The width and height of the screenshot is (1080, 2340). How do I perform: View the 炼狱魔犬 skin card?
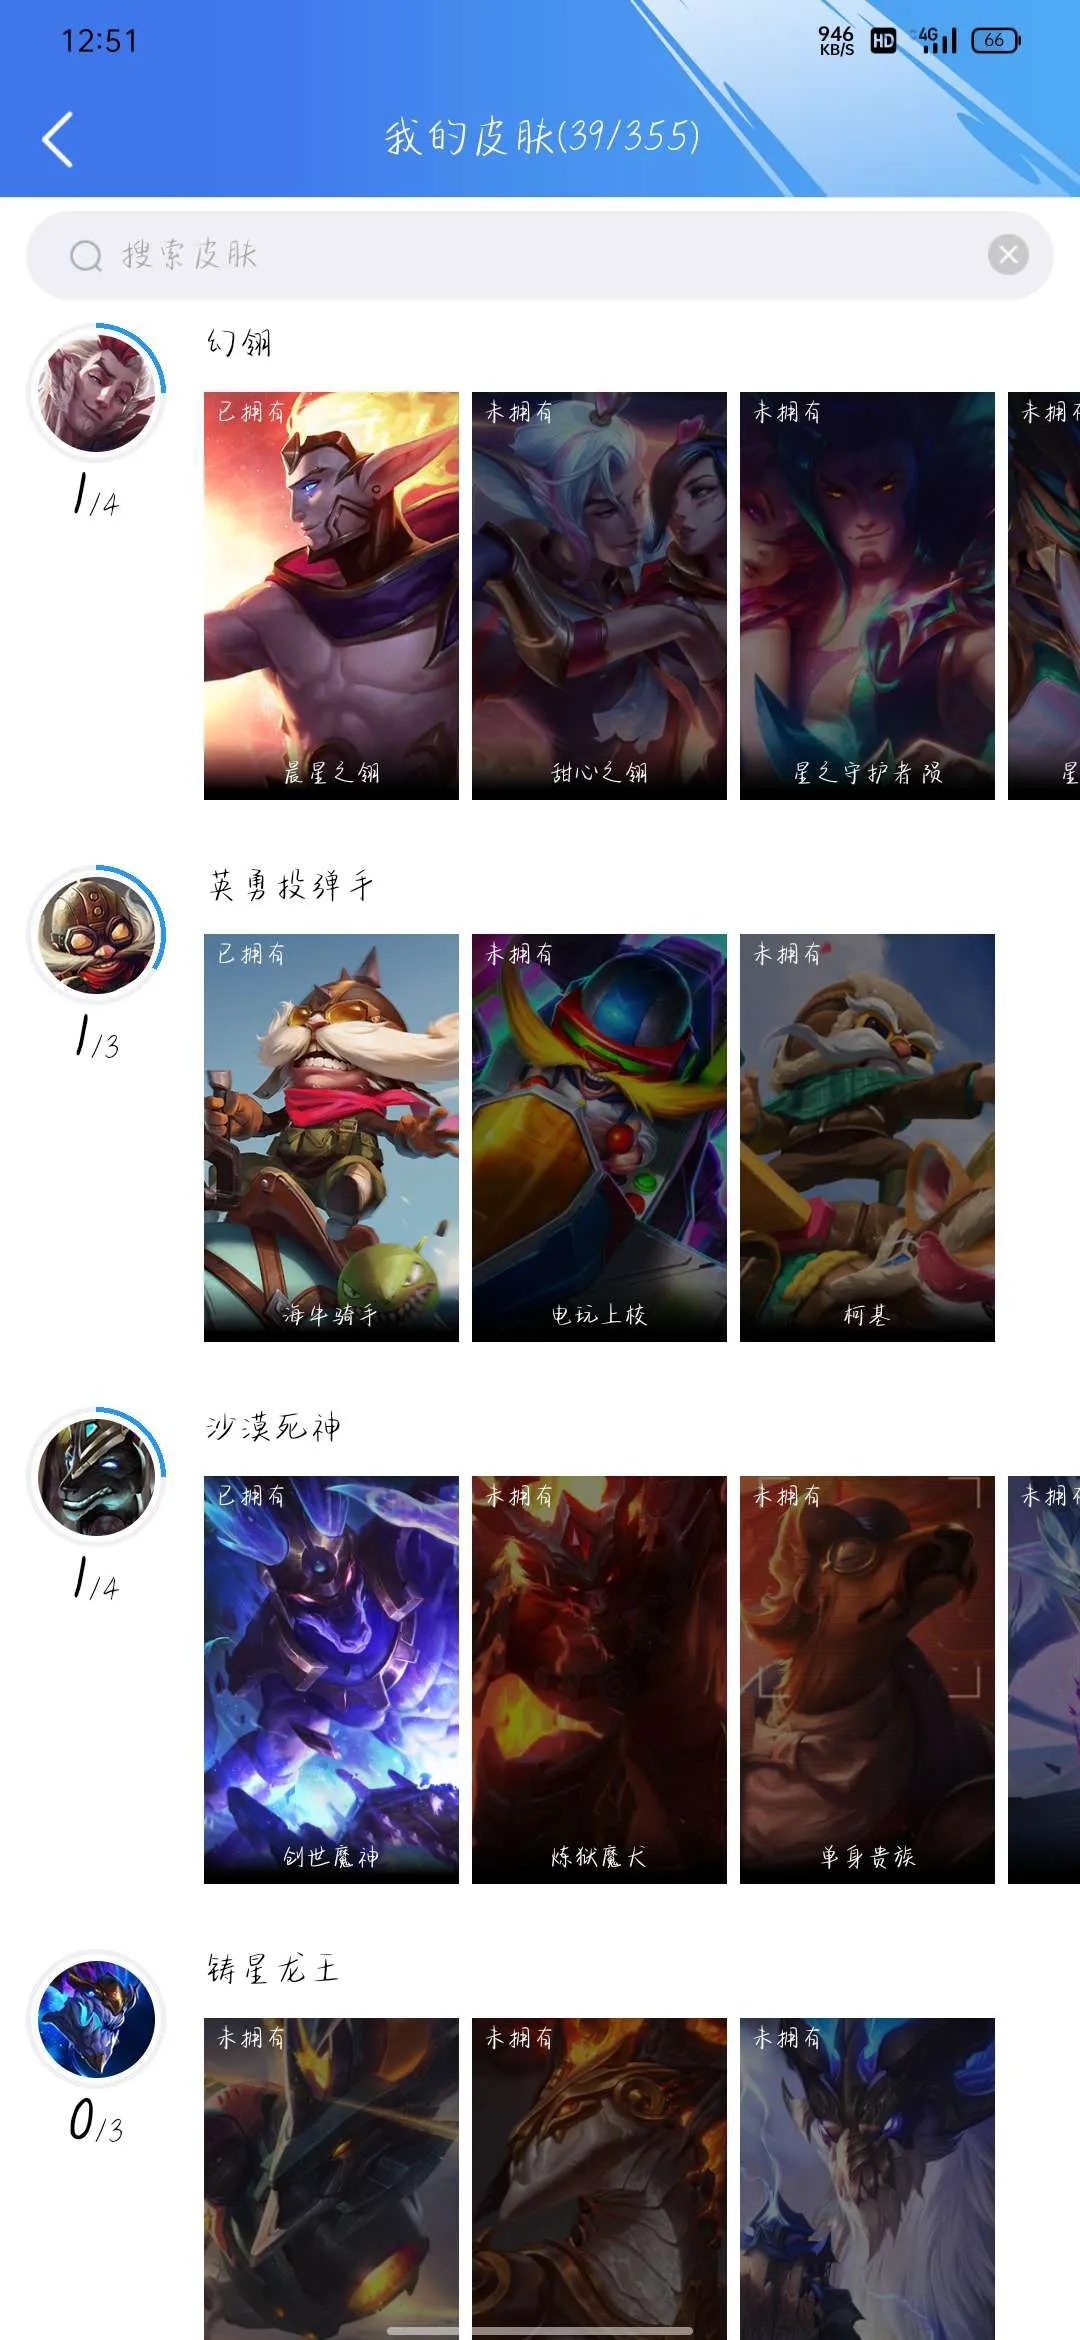[x=599, y=1680]
